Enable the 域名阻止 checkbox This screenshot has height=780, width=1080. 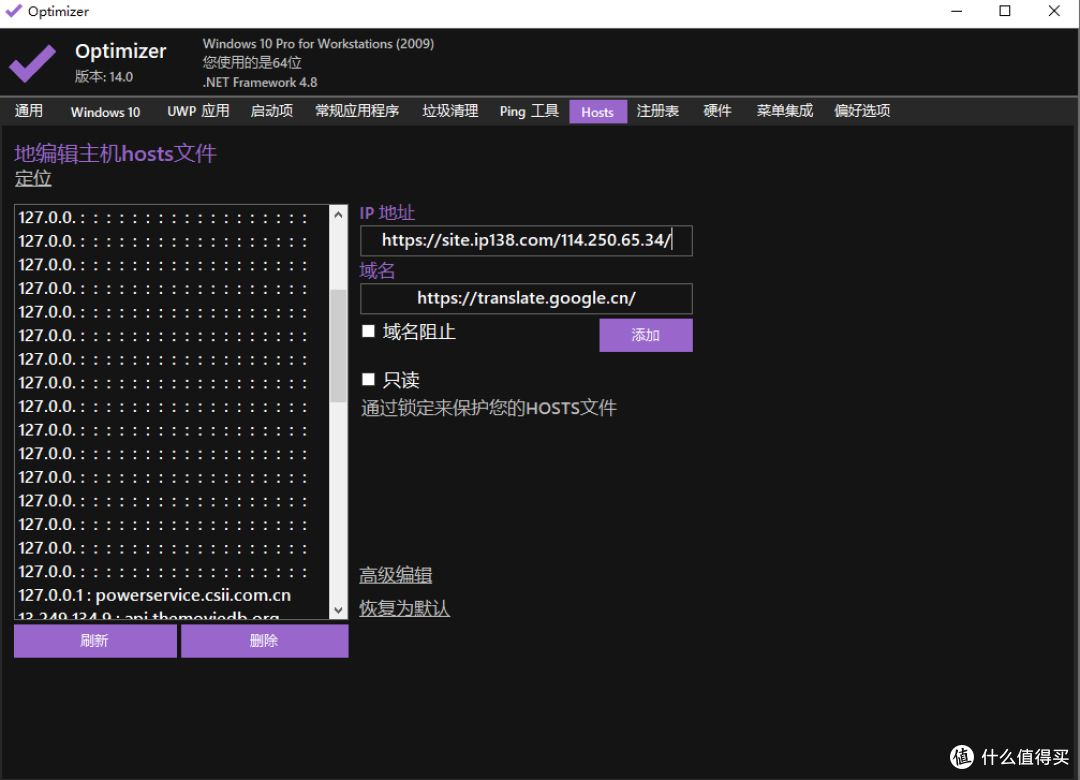(x=368, y=331)
